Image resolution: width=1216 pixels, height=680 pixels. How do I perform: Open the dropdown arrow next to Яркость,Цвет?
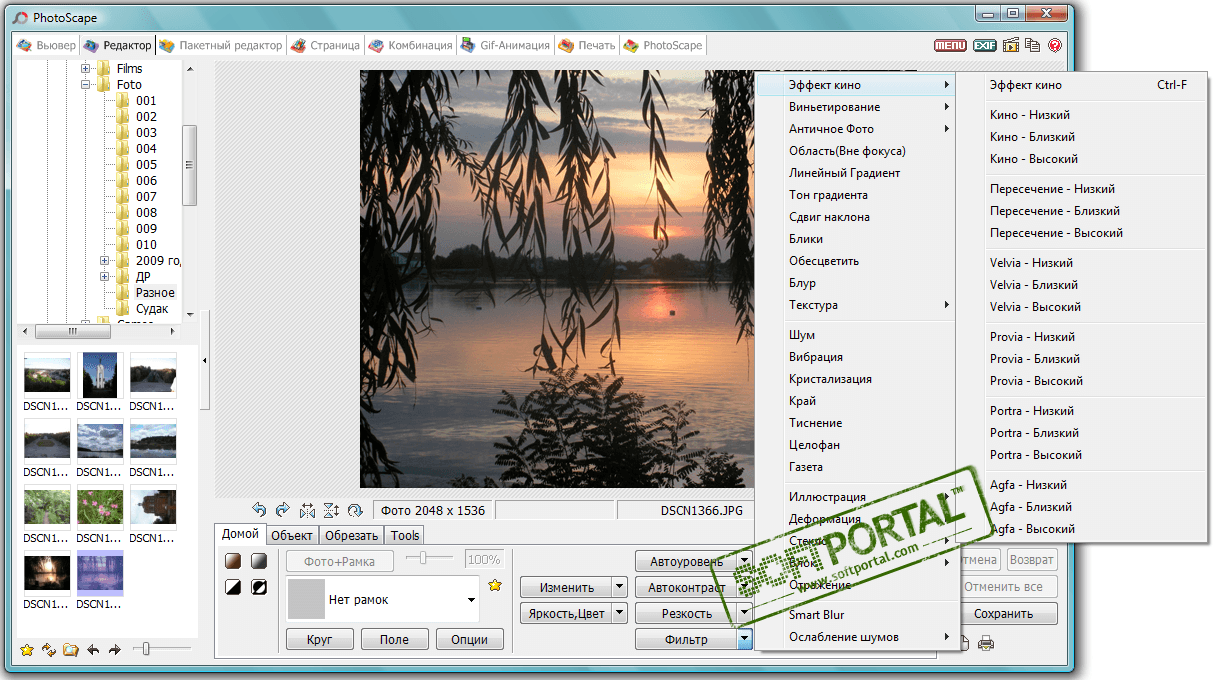(620, 613)
